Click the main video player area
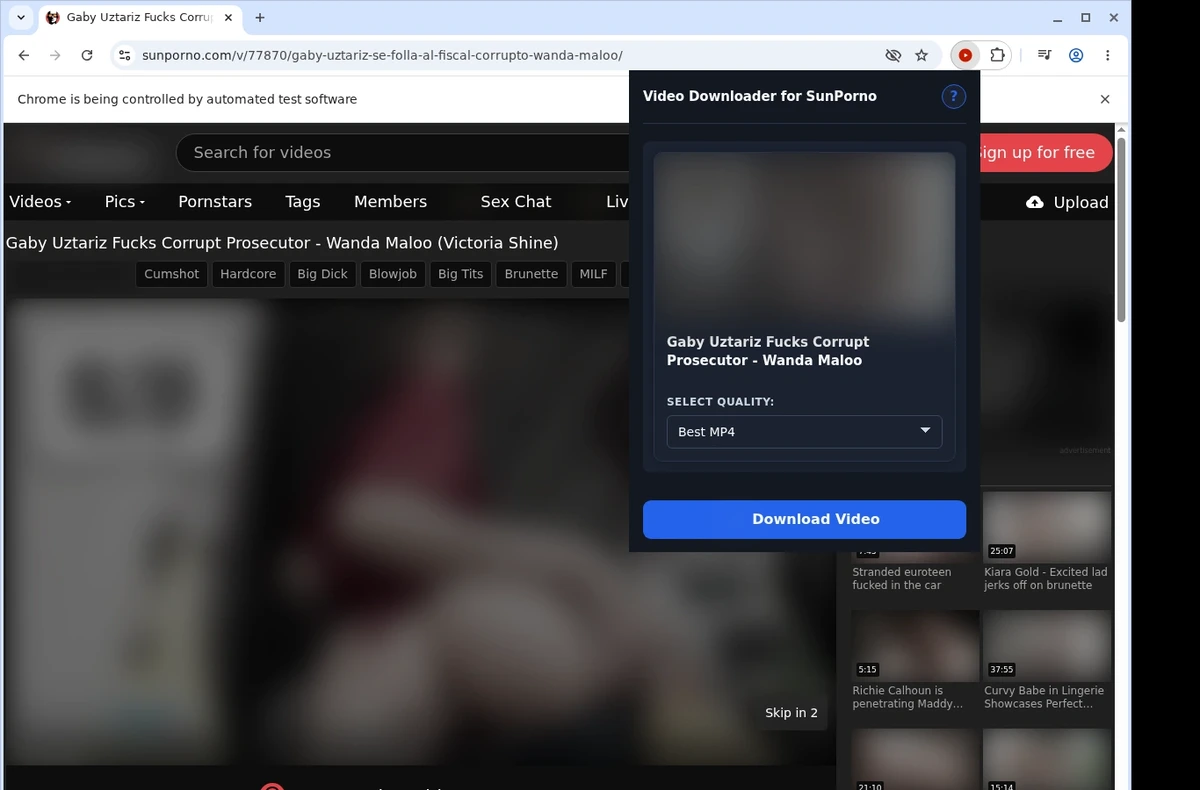This screenshot has height=790, width=1200. point(418,530)
